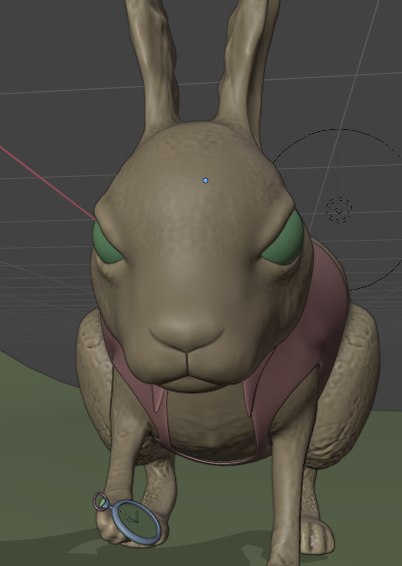Click the blue origin dot on rabbit's forehead
The image size is (402, 566).
[x=205, y=180]
